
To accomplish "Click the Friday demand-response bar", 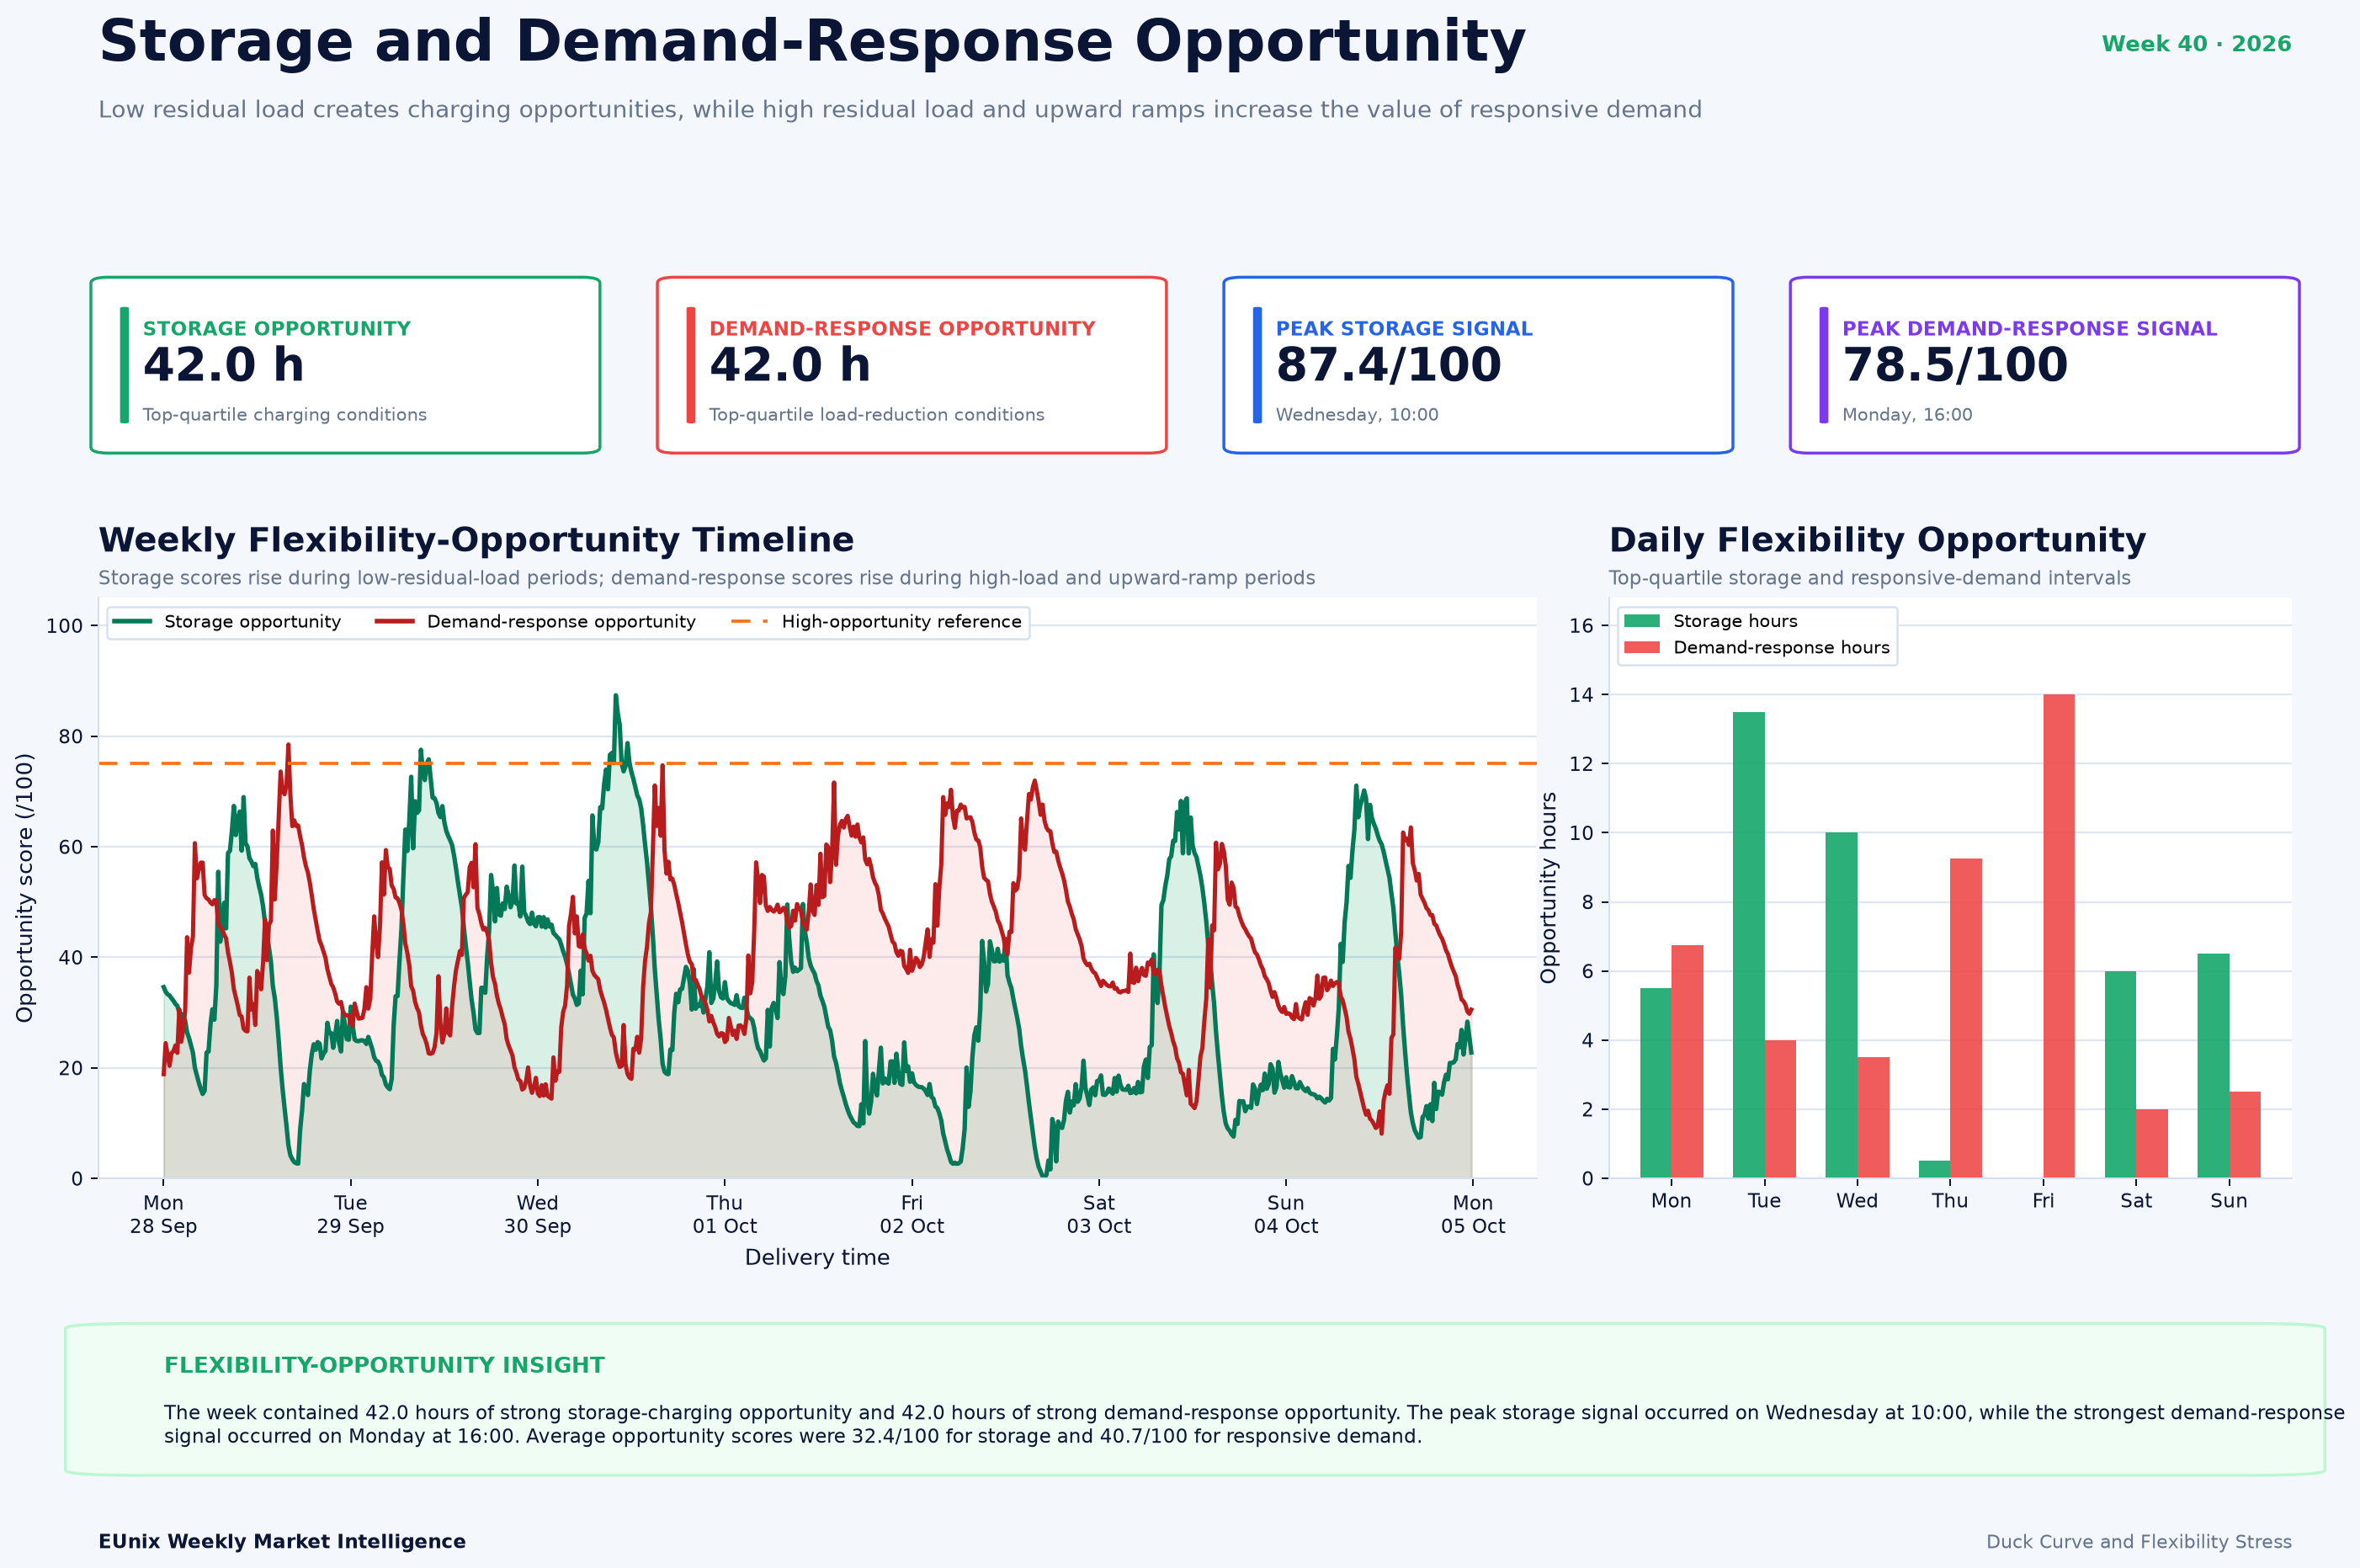I will (2059, 936).
